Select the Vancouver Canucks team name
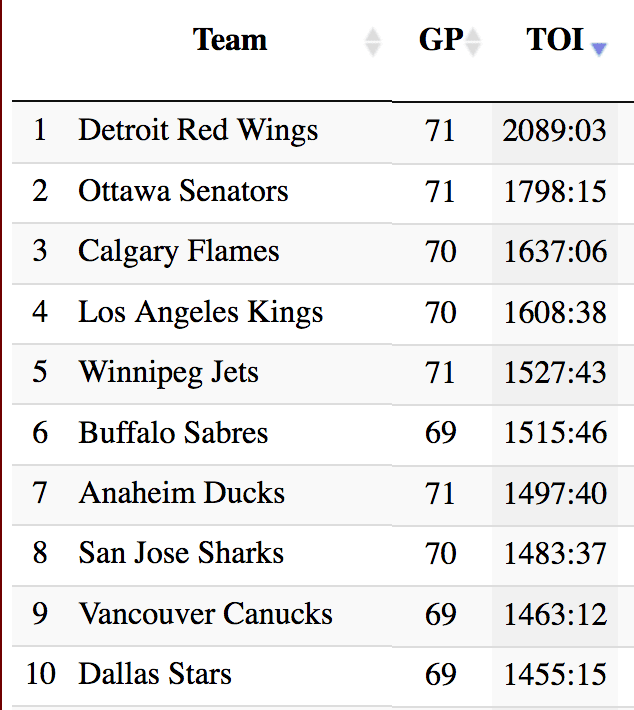 click(205, 613)
